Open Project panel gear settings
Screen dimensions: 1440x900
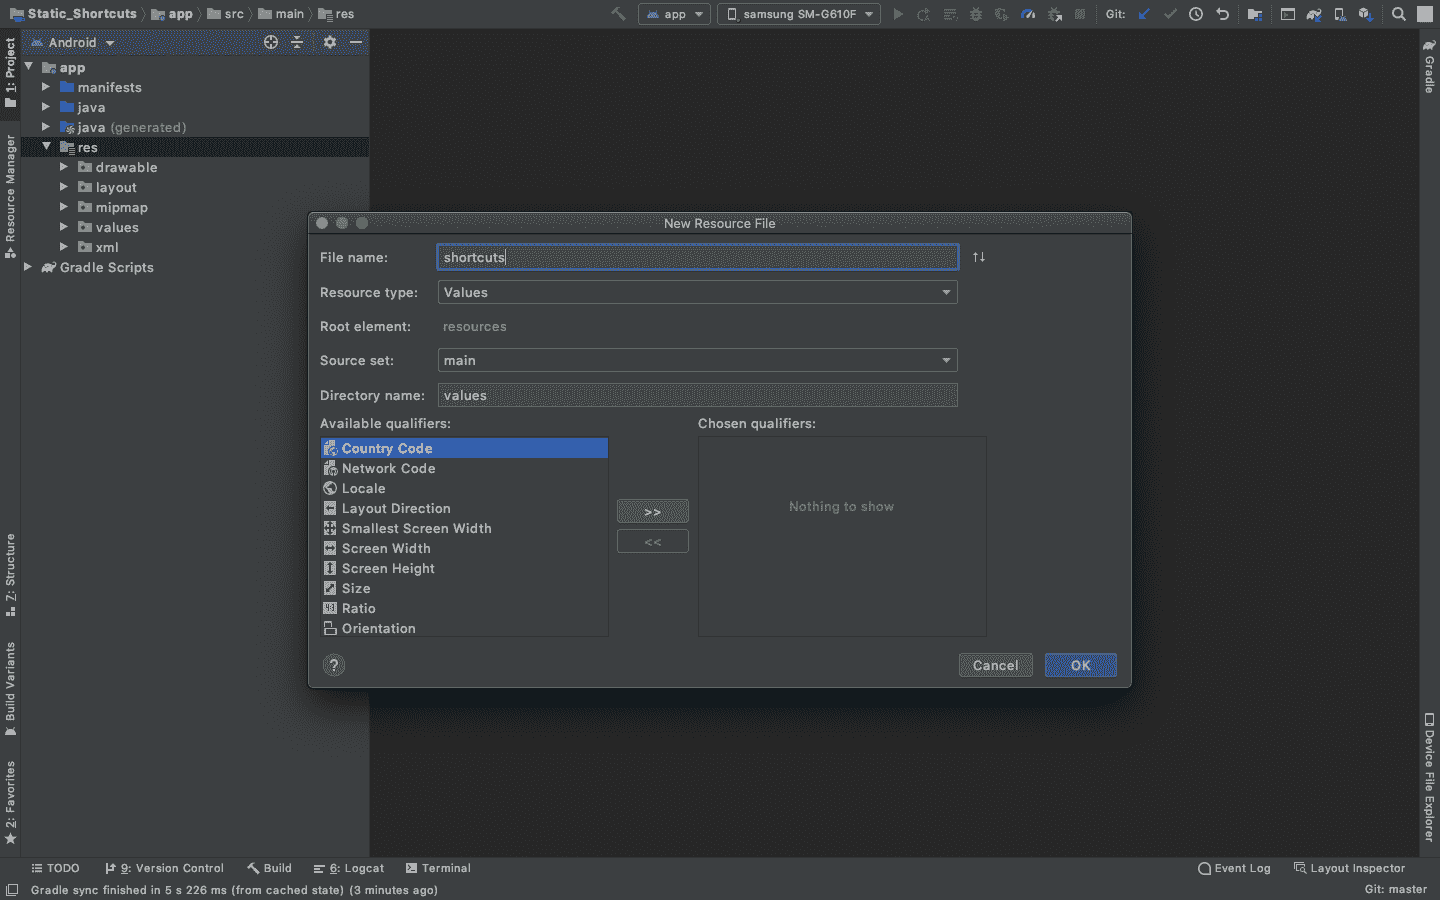click(330, 42)
